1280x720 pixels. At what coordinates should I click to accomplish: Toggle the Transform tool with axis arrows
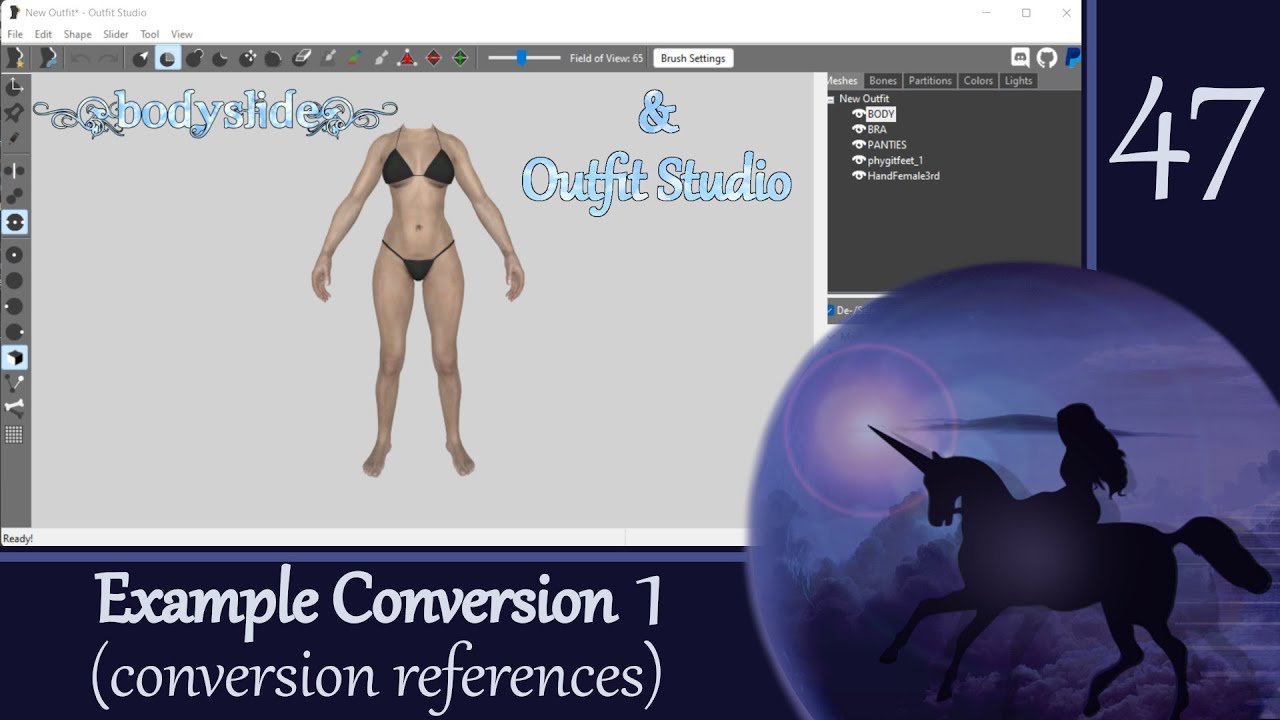coord(14,88)
